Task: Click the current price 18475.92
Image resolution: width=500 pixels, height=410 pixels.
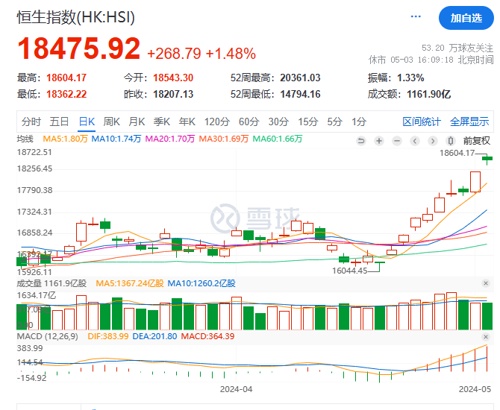Action: point(79,49)
